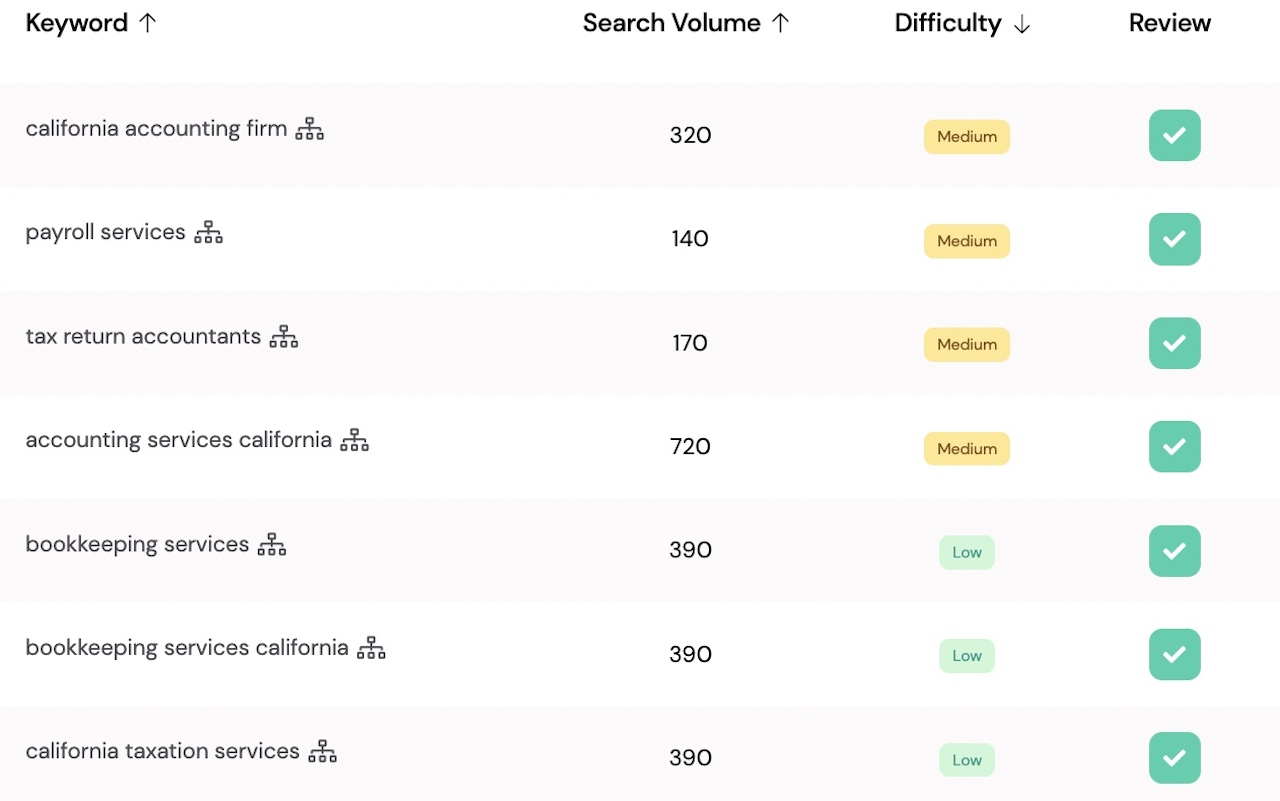Image resolution: width=1280 pixels, height=801 pixels.
Task: Open the bookkeeping services california keyword
Action: click(187, 647)
